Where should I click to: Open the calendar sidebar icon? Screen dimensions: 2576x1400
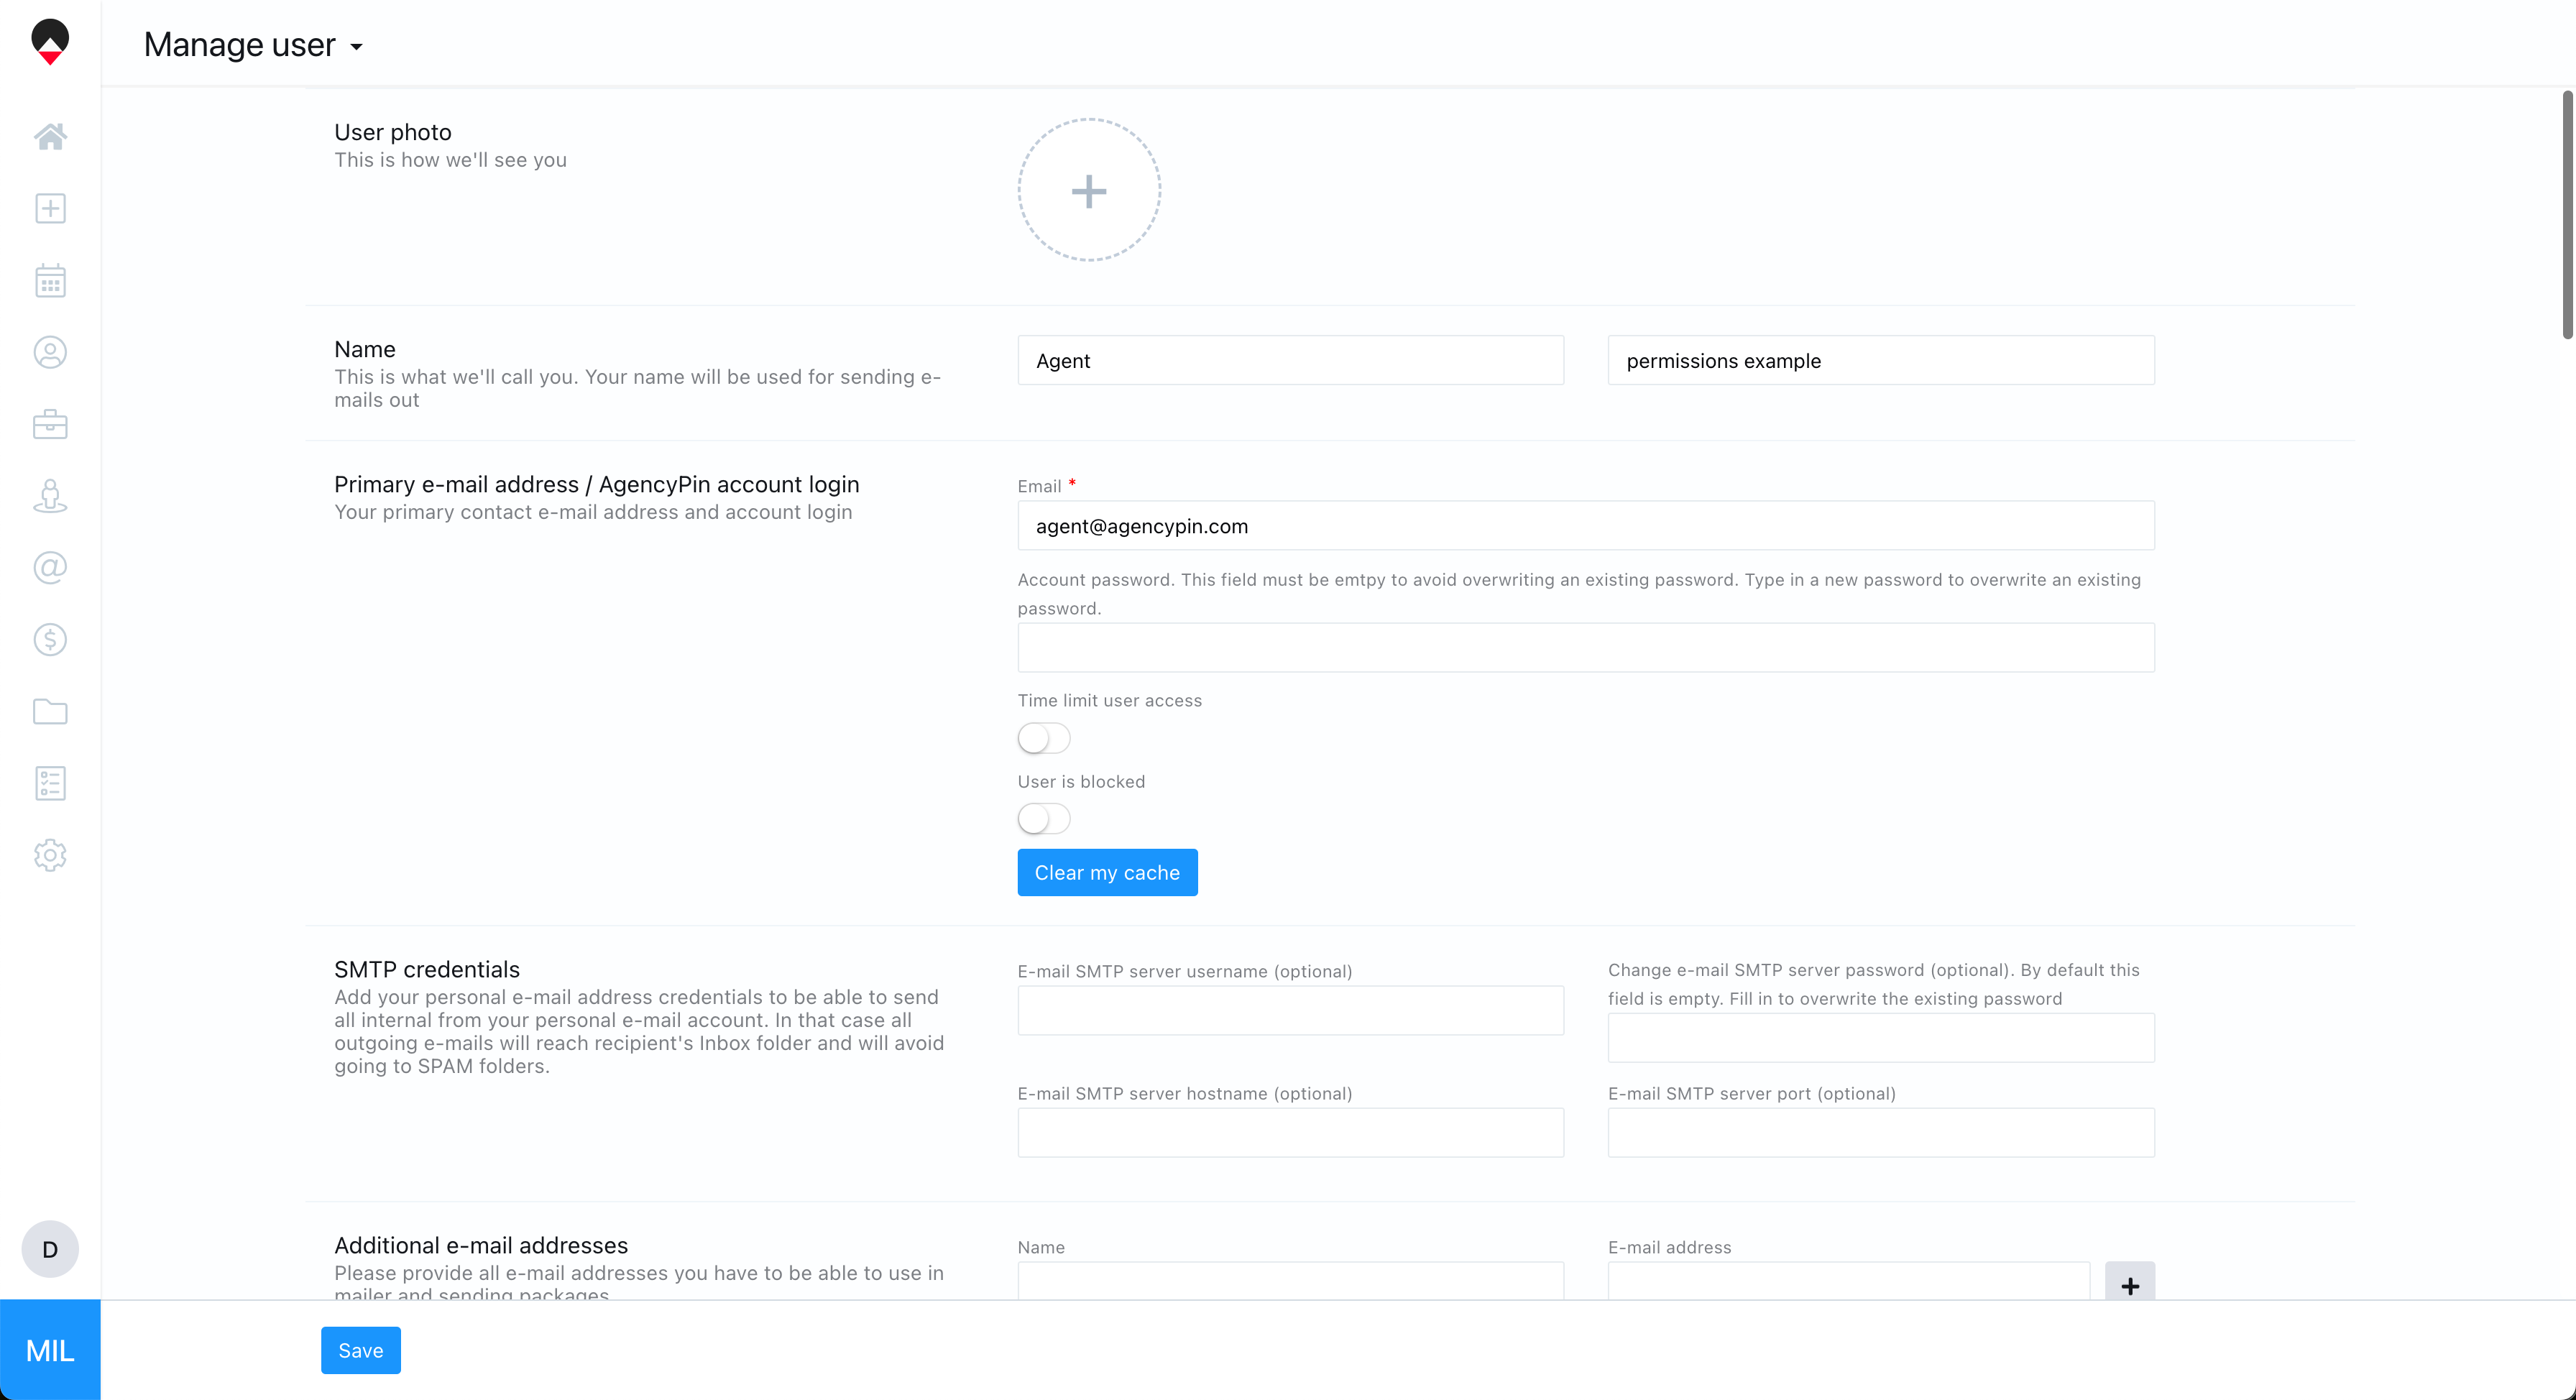click(x=50, y=280)
